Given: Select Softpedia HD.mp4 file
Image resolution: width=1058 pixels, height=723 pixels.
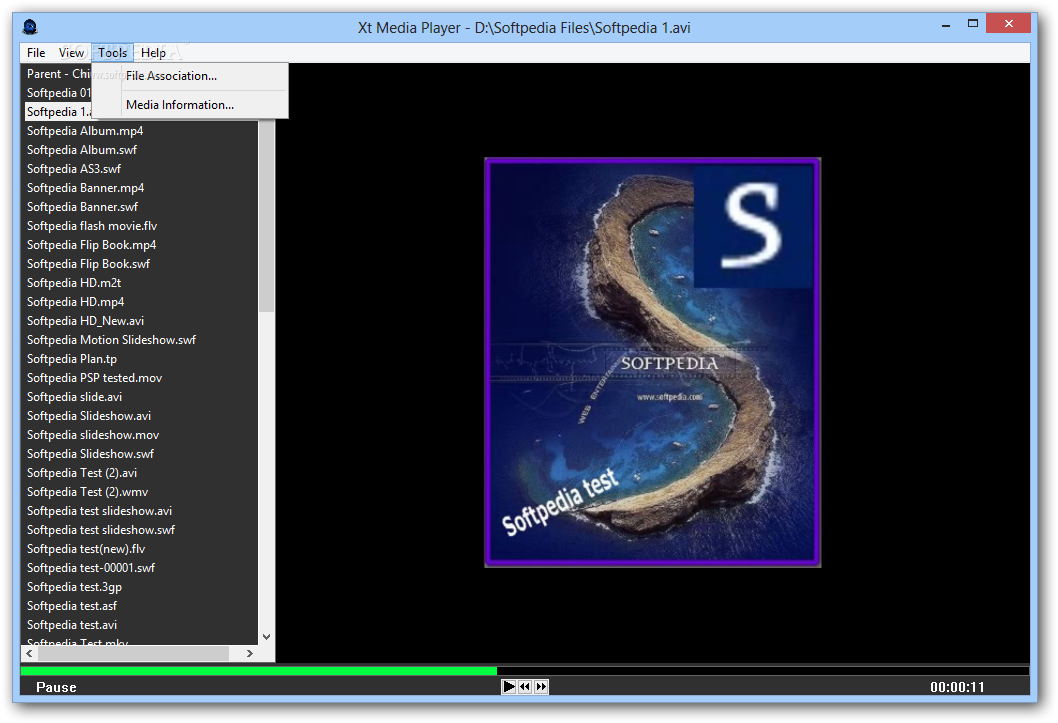Looking at the screenshot, I should [76, 301].
